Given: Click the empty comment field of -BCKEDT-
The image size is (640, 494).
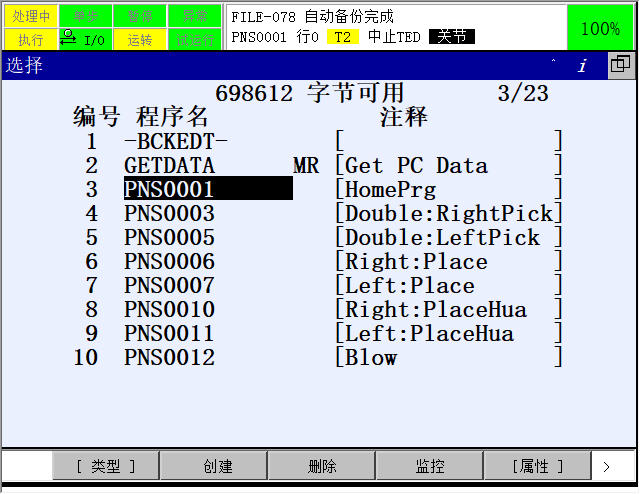Looking at the screenshot, I should [449, 141].
